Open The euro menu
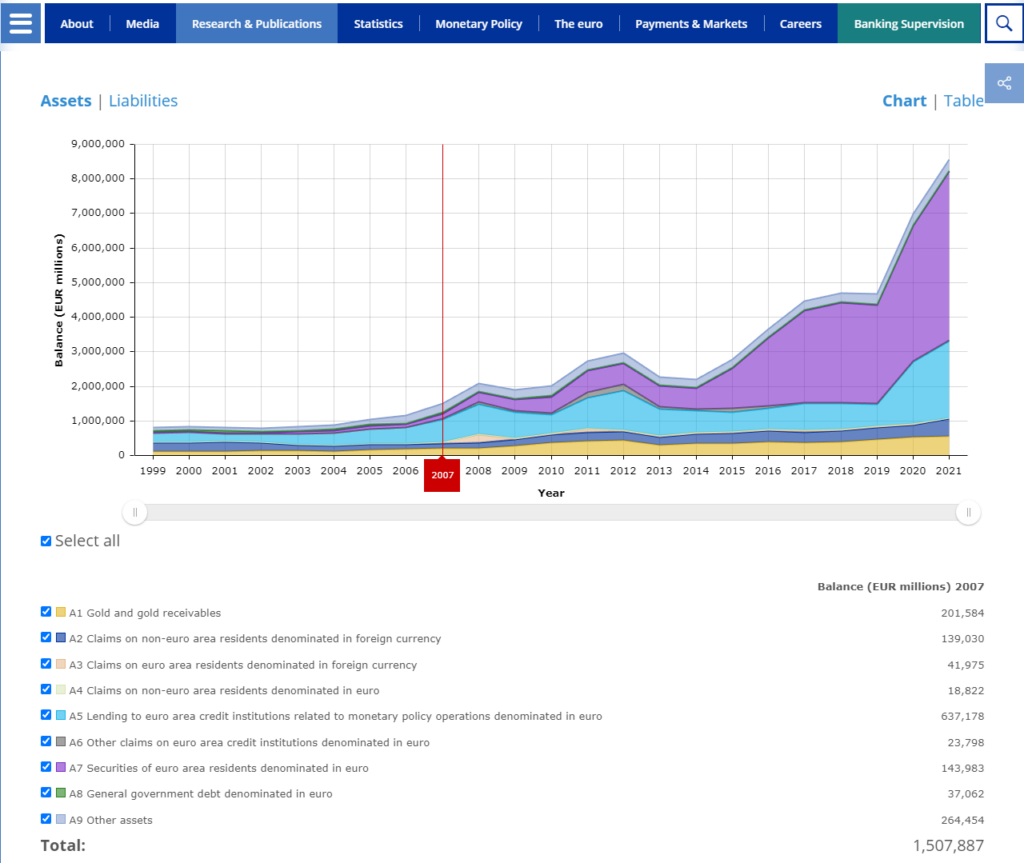The image size is (1024, 863). [579, 24]
